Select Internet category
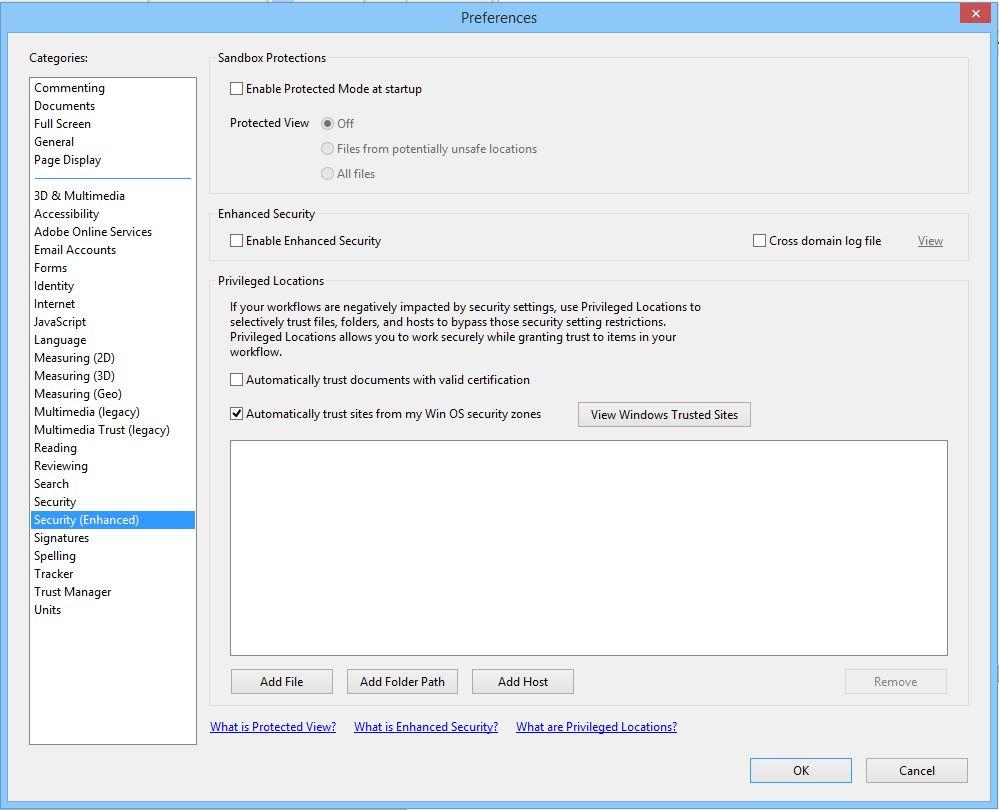 pyautogui.click(x=113, y=304)
